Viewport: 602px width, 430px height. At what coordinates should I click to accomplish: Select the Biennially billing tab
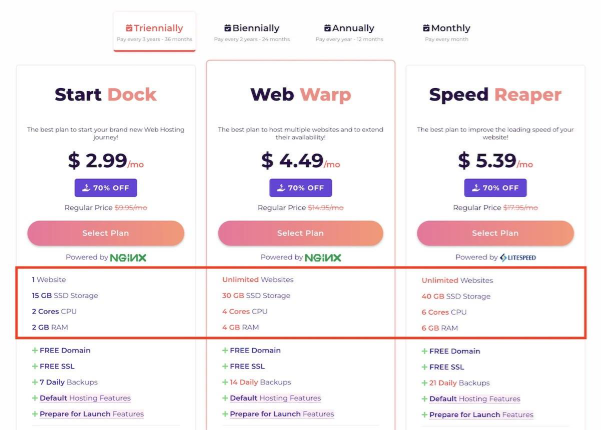252,32
